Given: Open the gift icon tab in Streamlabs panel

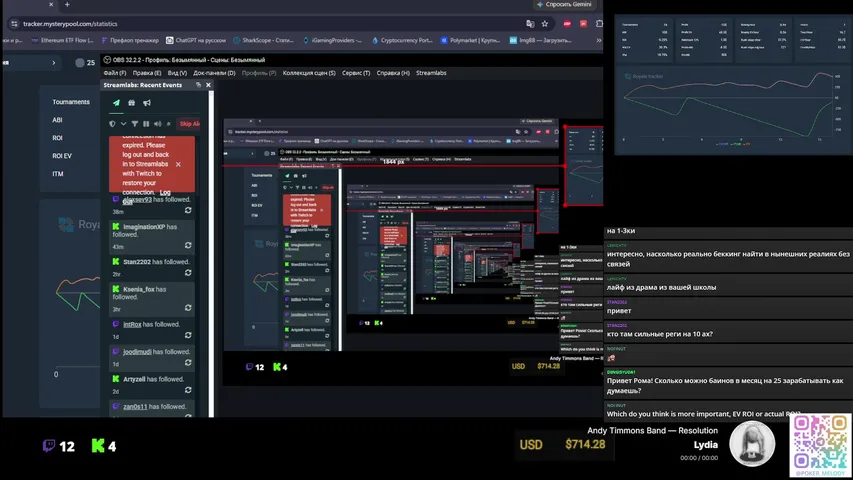Looking at the screenshot, I should (131, 103).
